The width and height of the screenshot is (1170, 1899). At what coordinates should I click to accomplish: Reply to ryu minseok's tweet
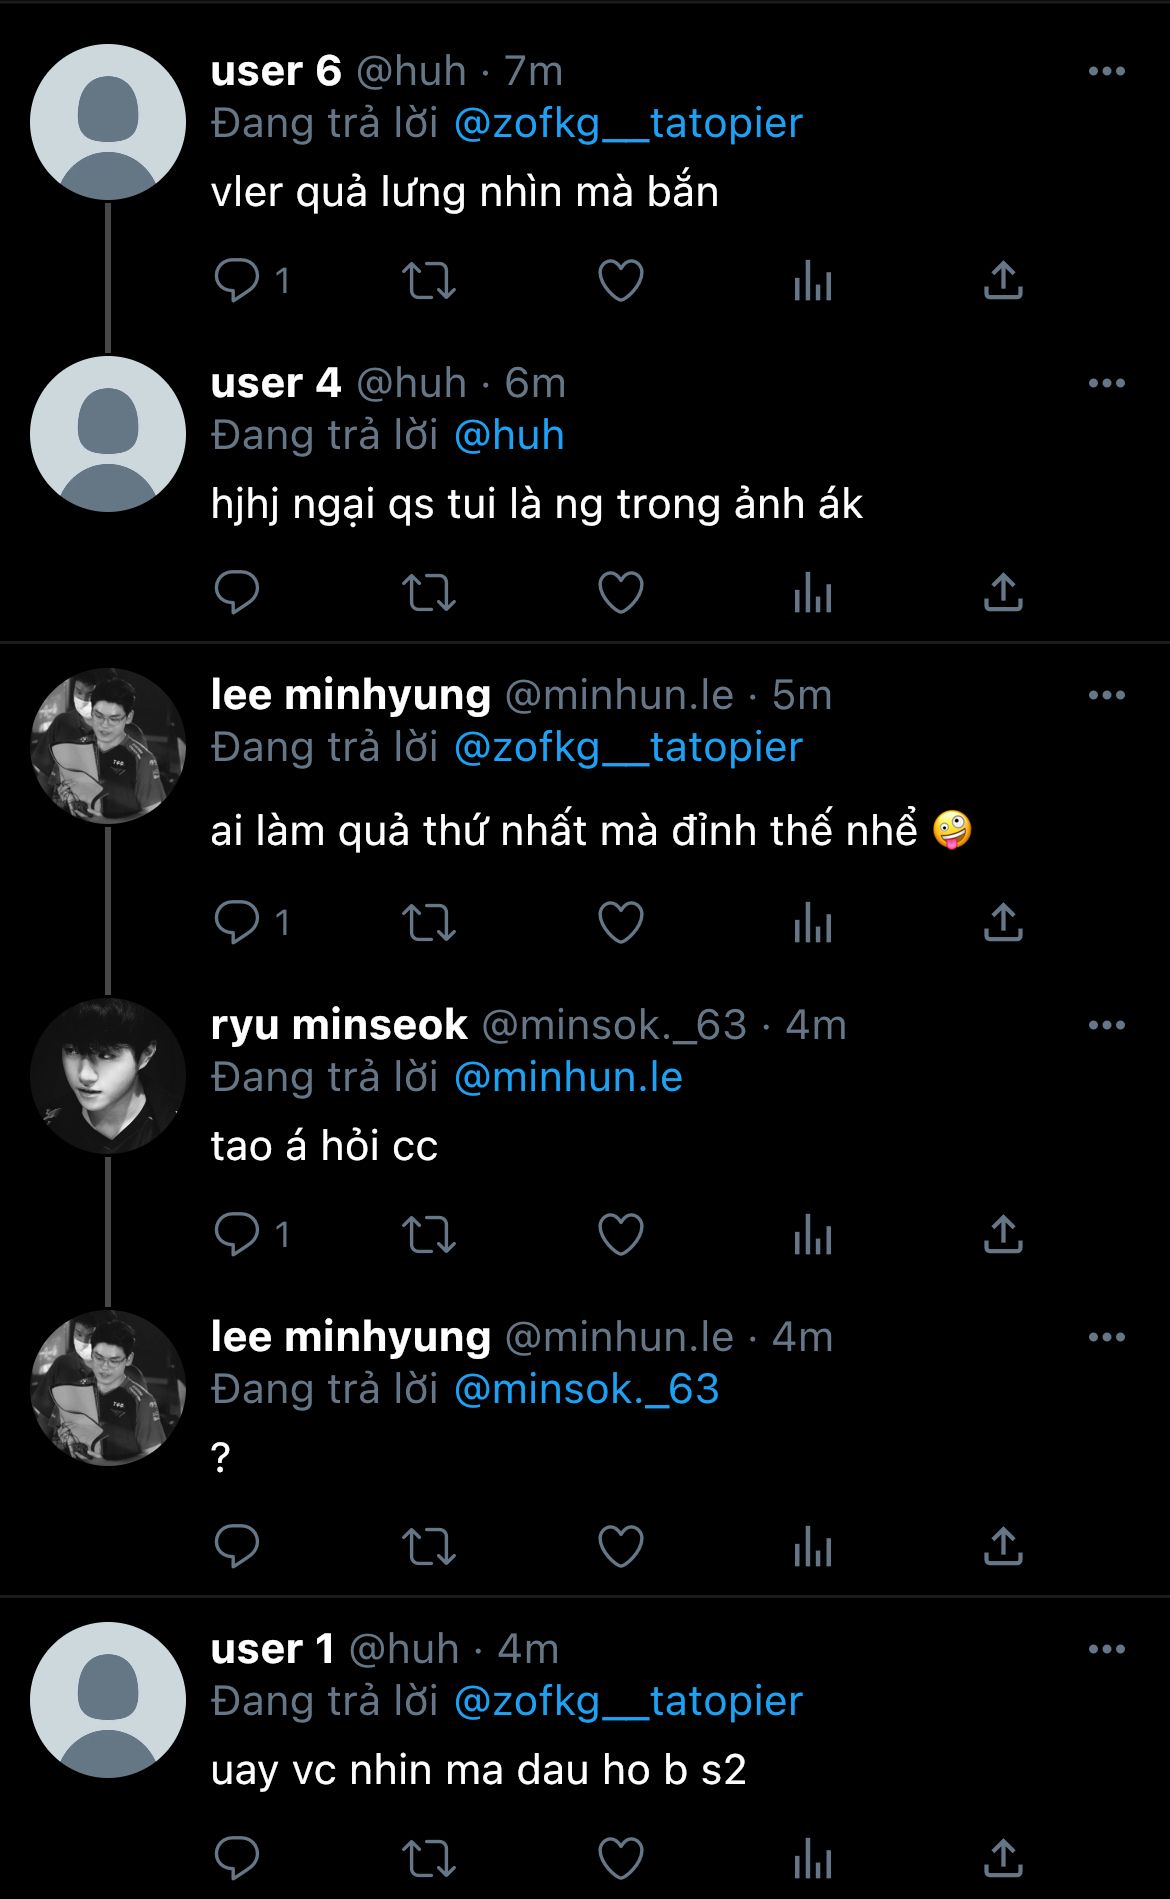pos(237,1235)
